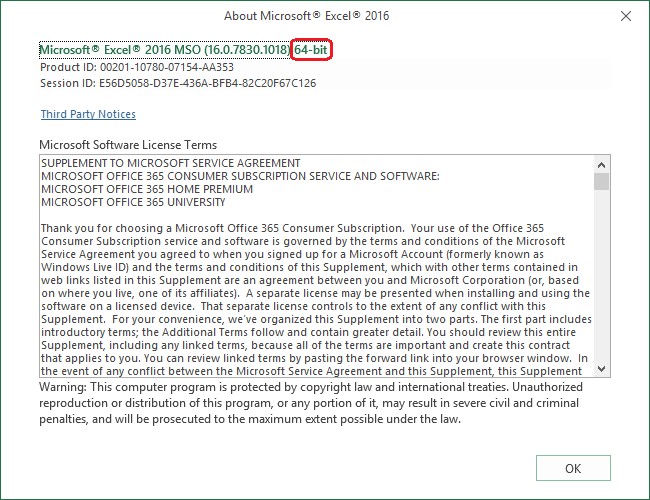650x500 pixels.
Task: Click 'SUPPLEMENT TO MICROSOFT SERVICE AGREEMENT' line
Action: point(170,163)
